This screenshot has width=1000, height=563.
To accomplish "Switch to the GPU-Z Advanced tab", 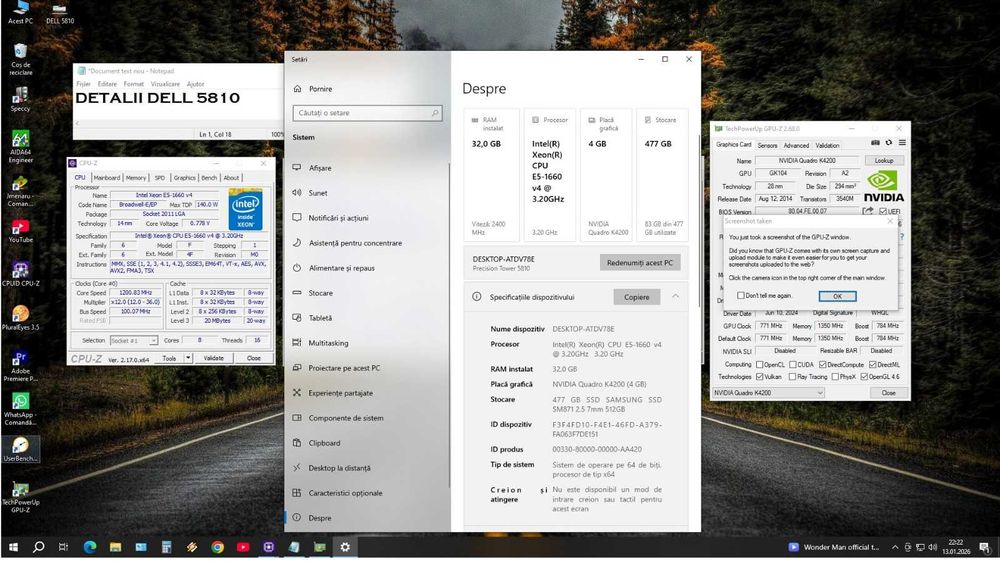I will point(796,145).
